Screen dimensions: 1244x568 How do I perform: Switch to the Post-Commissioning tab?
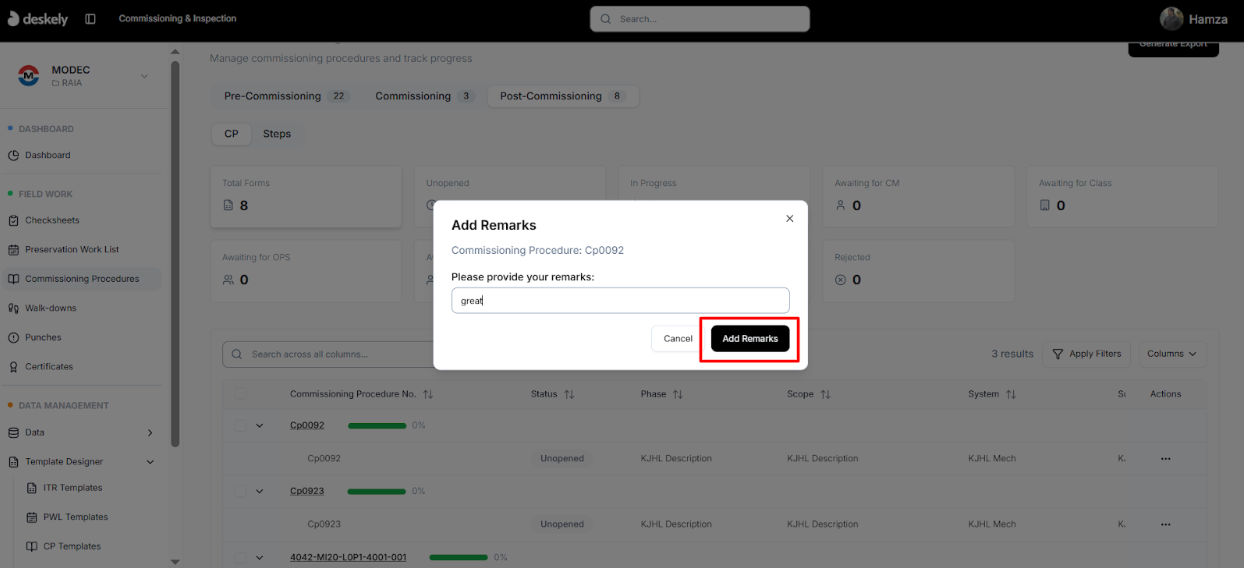(563, 96)
